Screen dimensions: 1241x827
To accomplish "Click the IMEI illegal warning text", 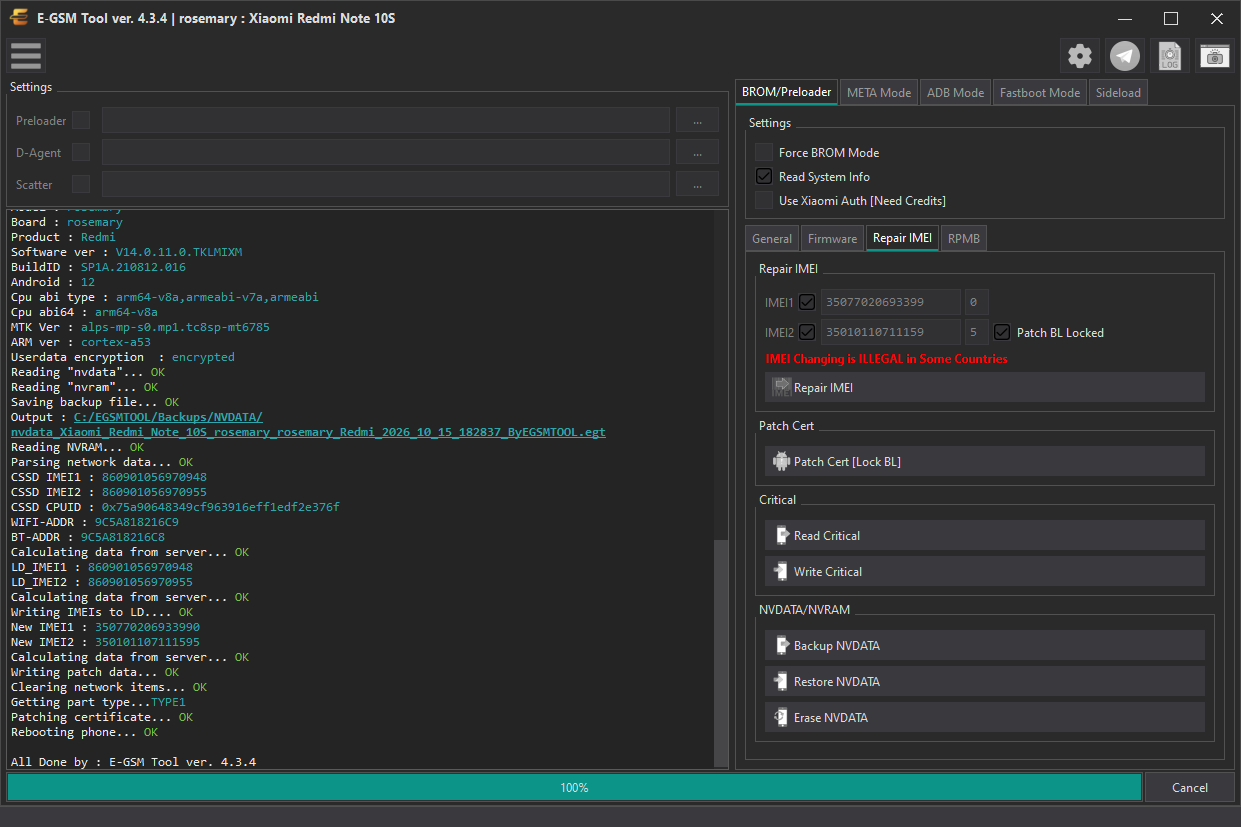I will click(886, 358).
